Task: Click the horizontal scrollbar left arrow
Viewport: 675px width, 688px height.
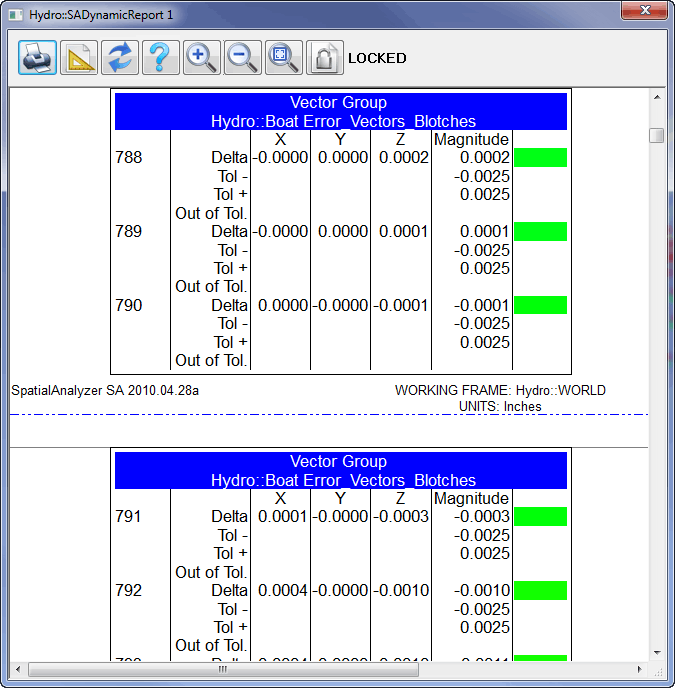Action: [x=18, y=669]
